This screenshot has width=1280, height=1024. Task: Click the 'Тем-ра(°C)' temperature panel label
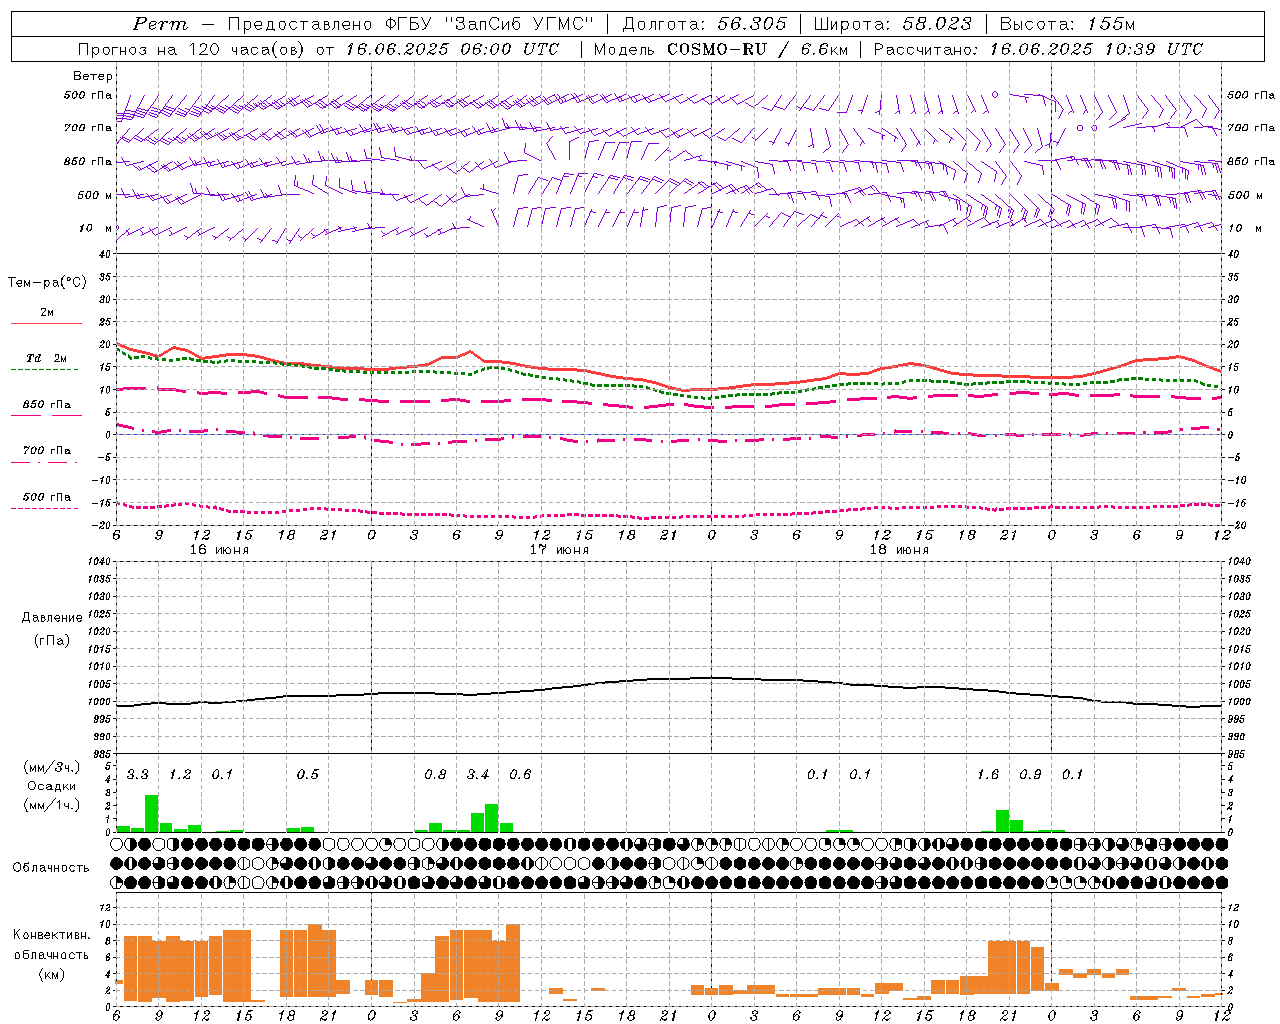(x=47, y=283)
